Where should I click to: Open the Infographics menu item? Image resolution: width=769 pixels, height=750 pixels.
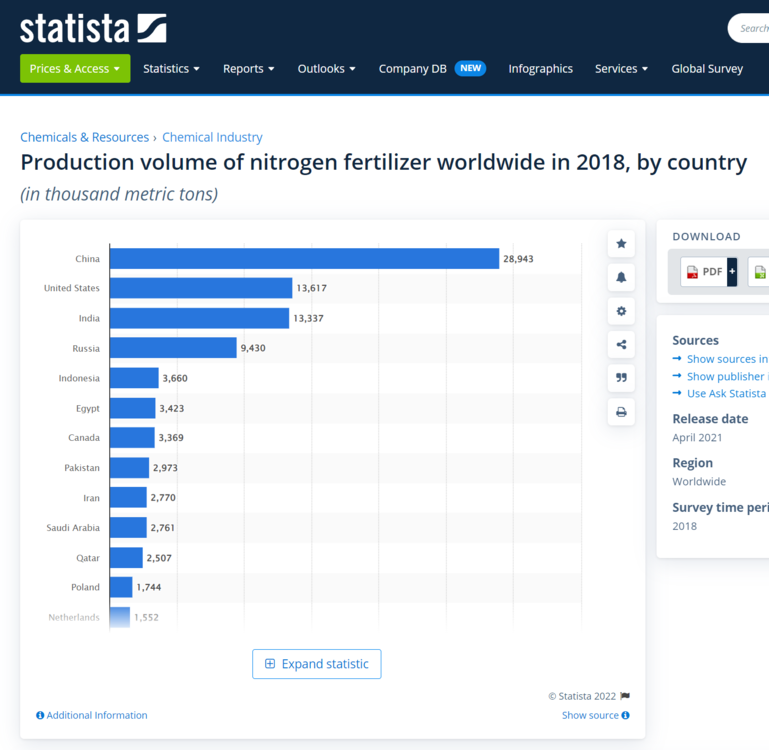[540, 69]
